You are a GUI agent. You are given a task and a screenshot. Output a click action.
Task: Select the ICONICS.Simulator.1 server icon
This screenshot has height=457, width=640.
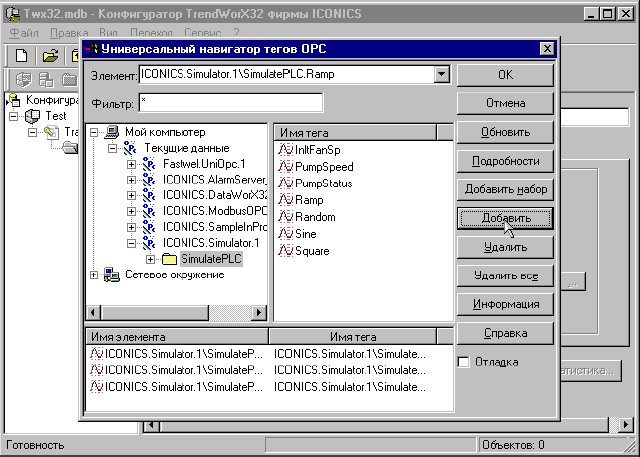149,243
